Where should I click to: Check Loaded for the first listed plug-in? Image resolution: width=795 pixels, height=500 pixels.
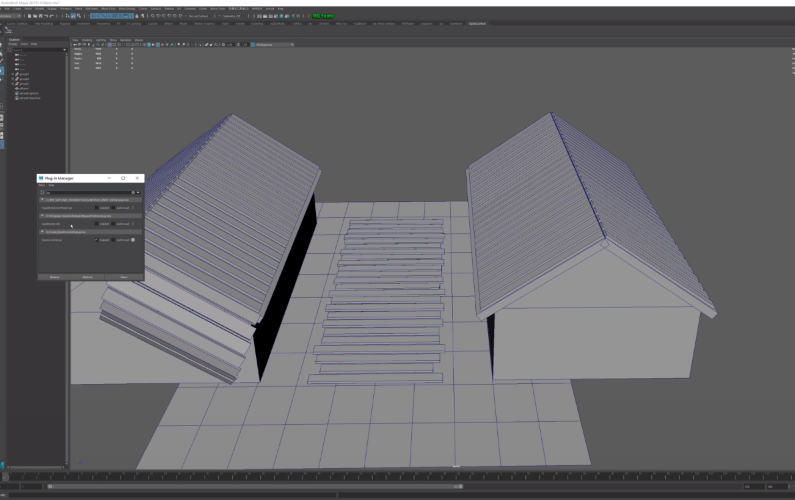point(96,208)
